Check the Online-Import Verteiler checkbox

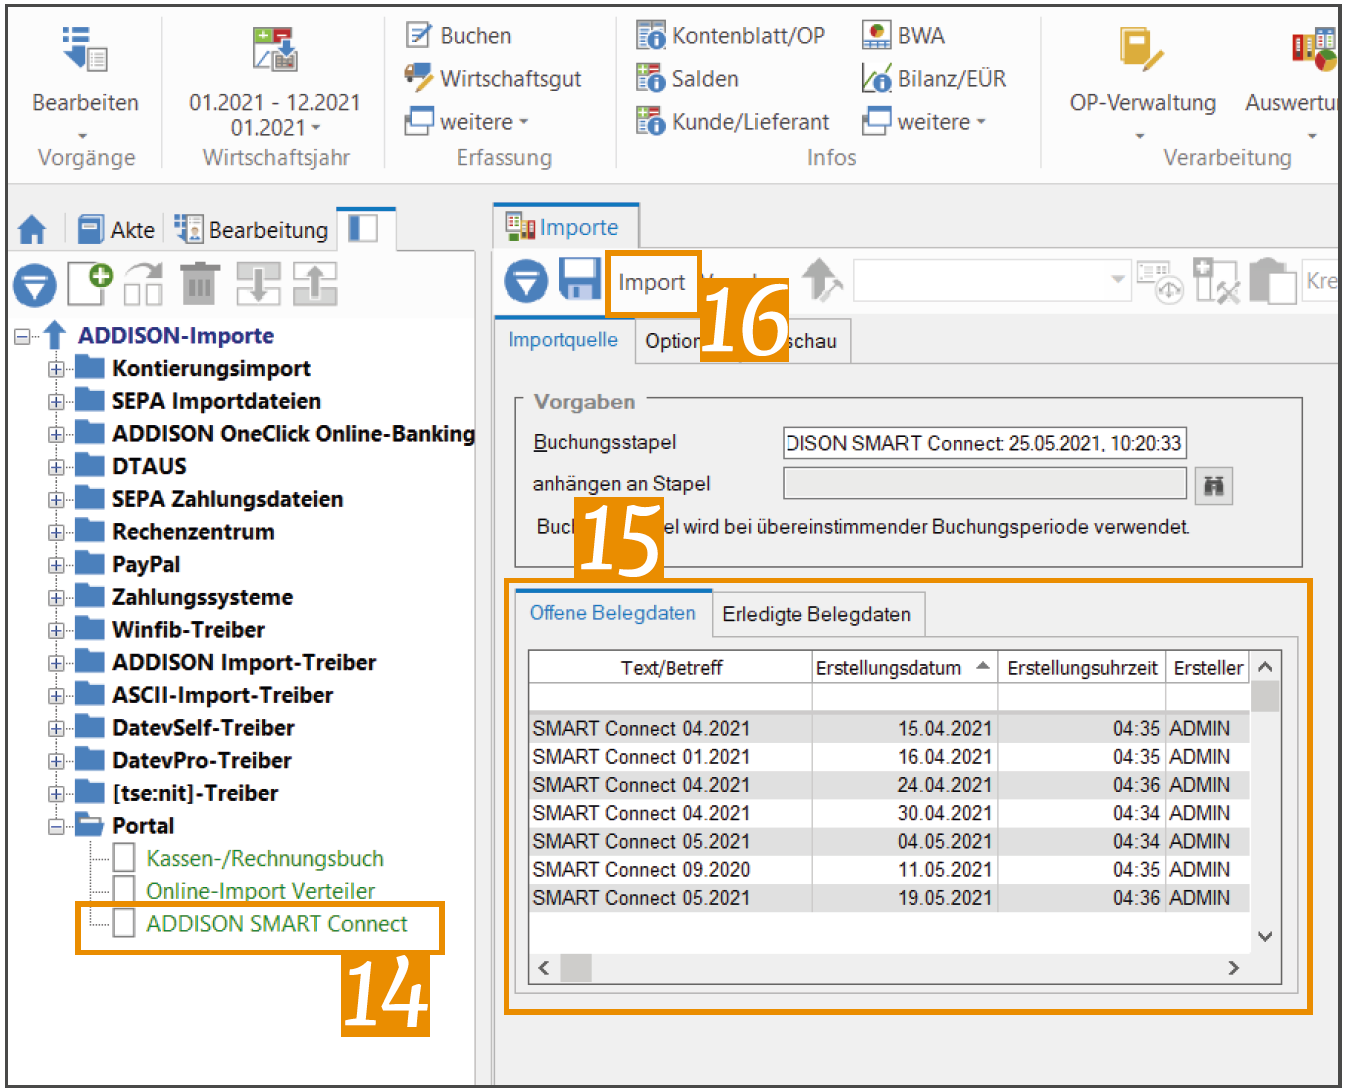[x=124, y=890]
